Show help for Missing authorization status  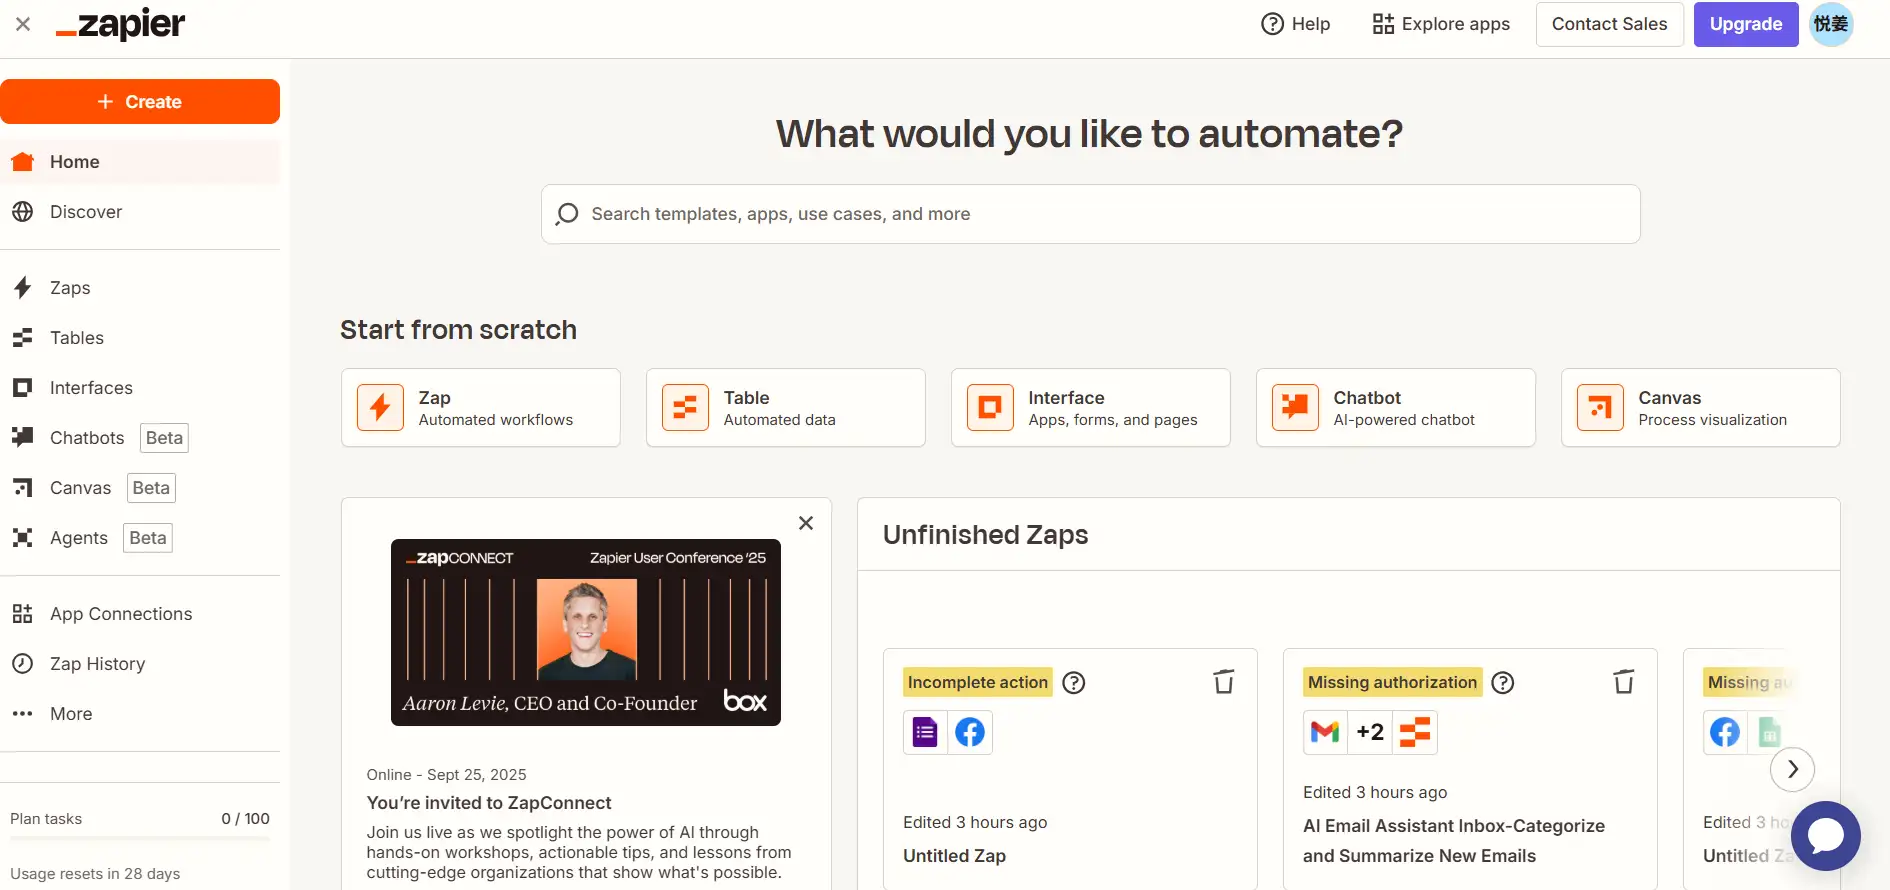[x=1503, y=683]
